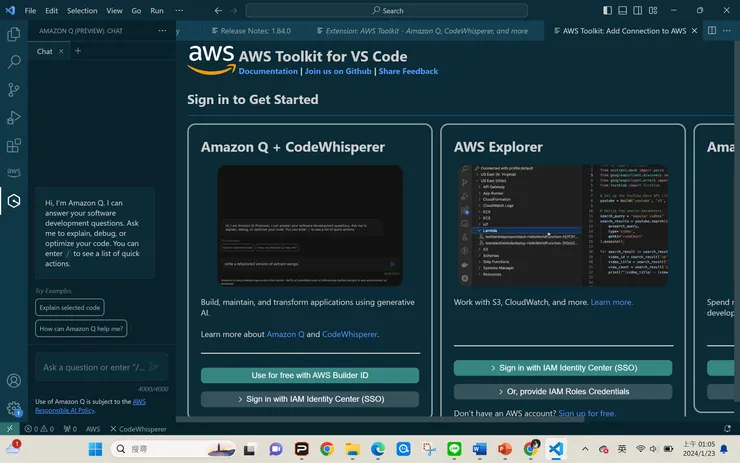This screenshot has height=463, width=740.
Task: Open the Amazon Q learn more link
Action: tap(286, 334)
